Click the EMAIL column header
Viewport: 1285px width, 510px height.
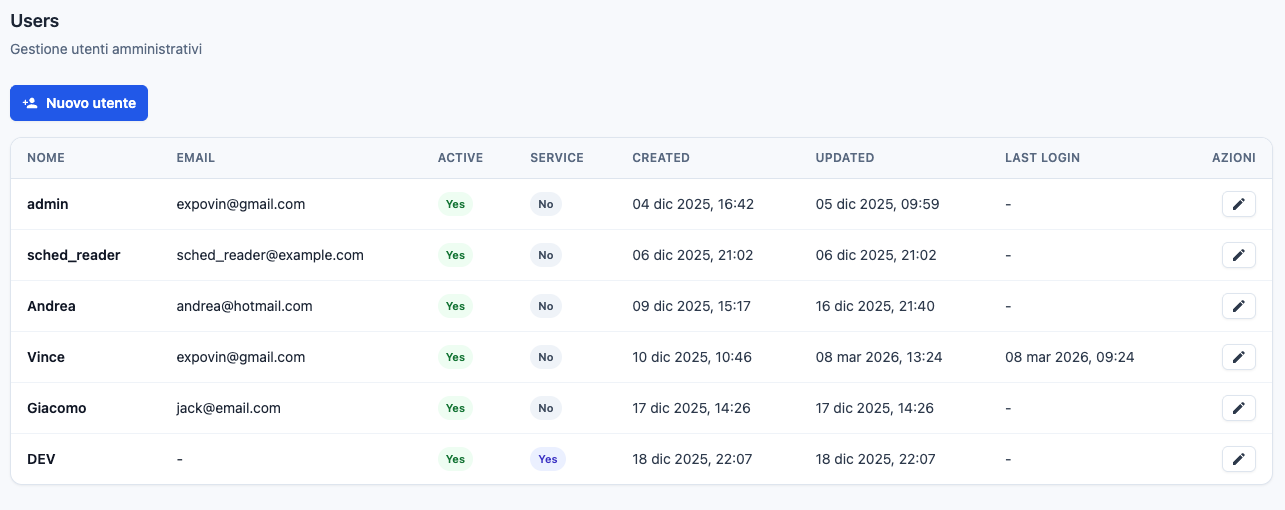click(x=195, y=158)
